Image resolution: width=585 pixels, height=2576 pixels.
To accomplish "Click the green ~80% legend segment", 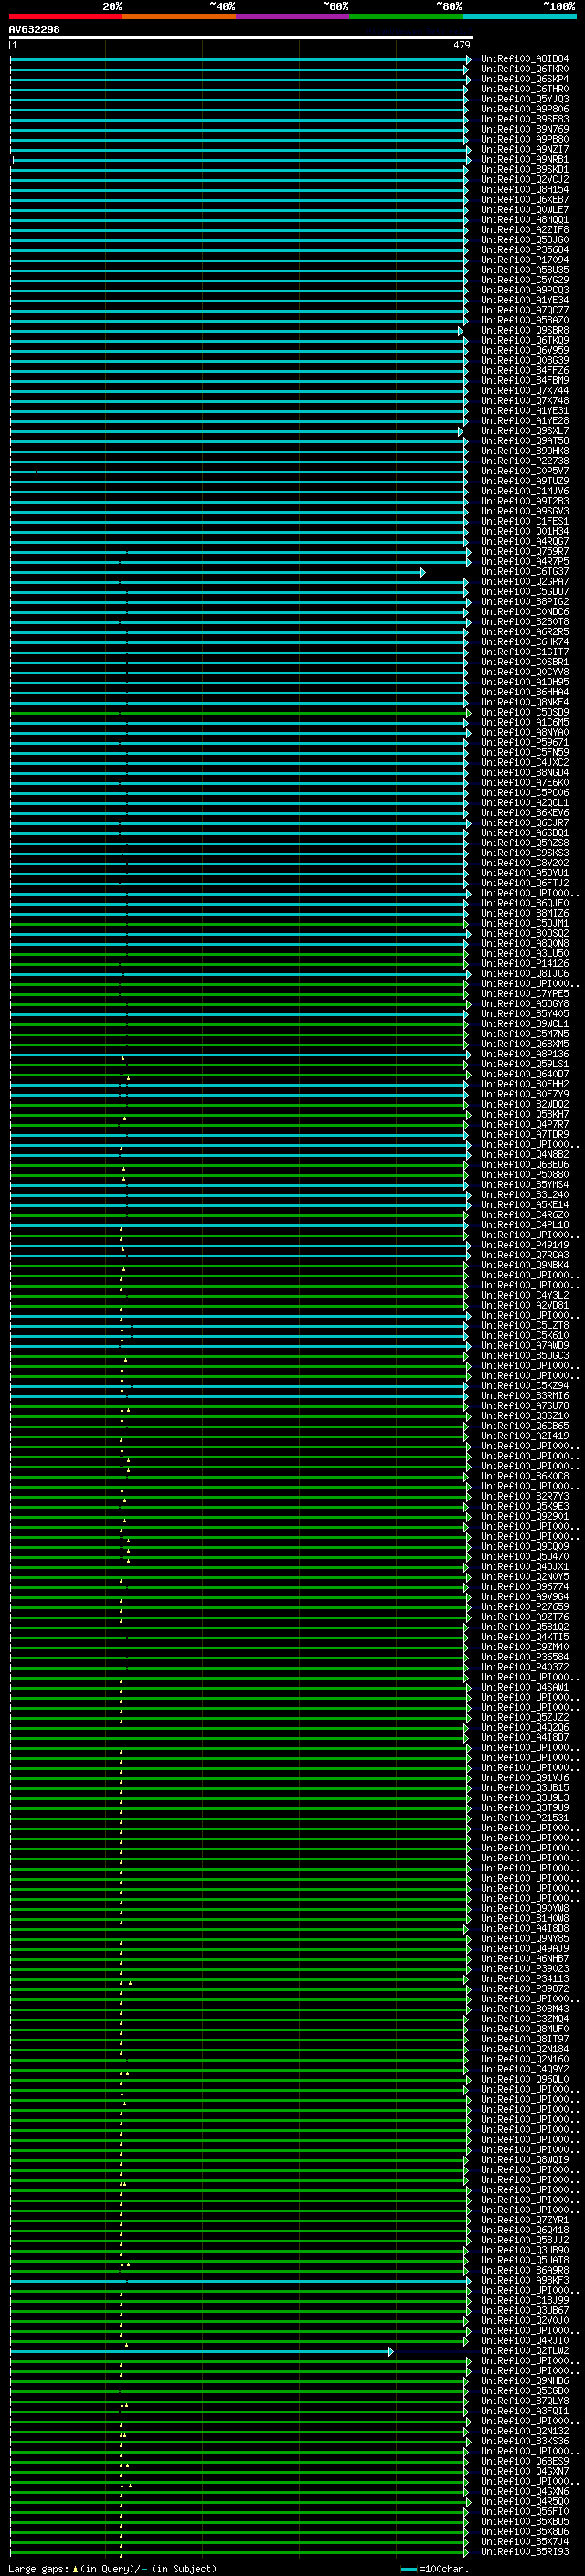I will pyautogui.click(x=406, y=16).
